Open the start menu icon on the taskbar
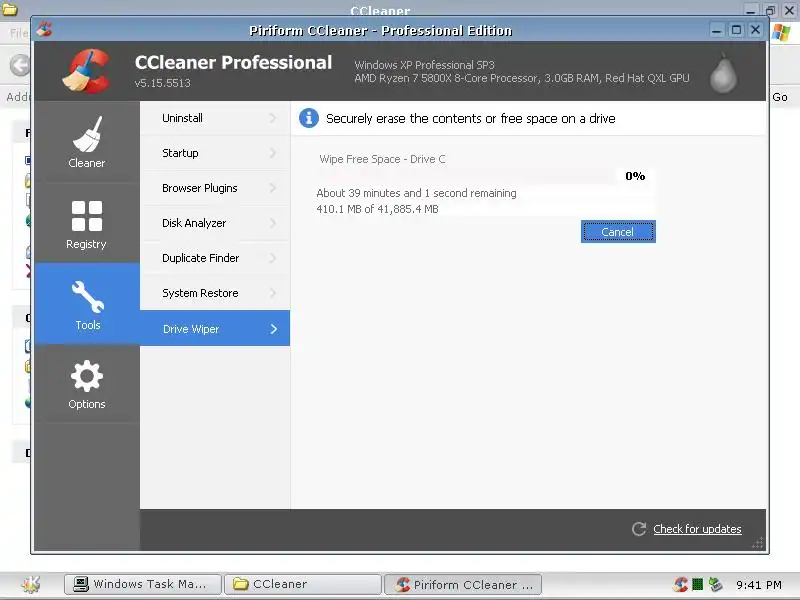Viewport: 800px width, 600px height. (31, 584)
